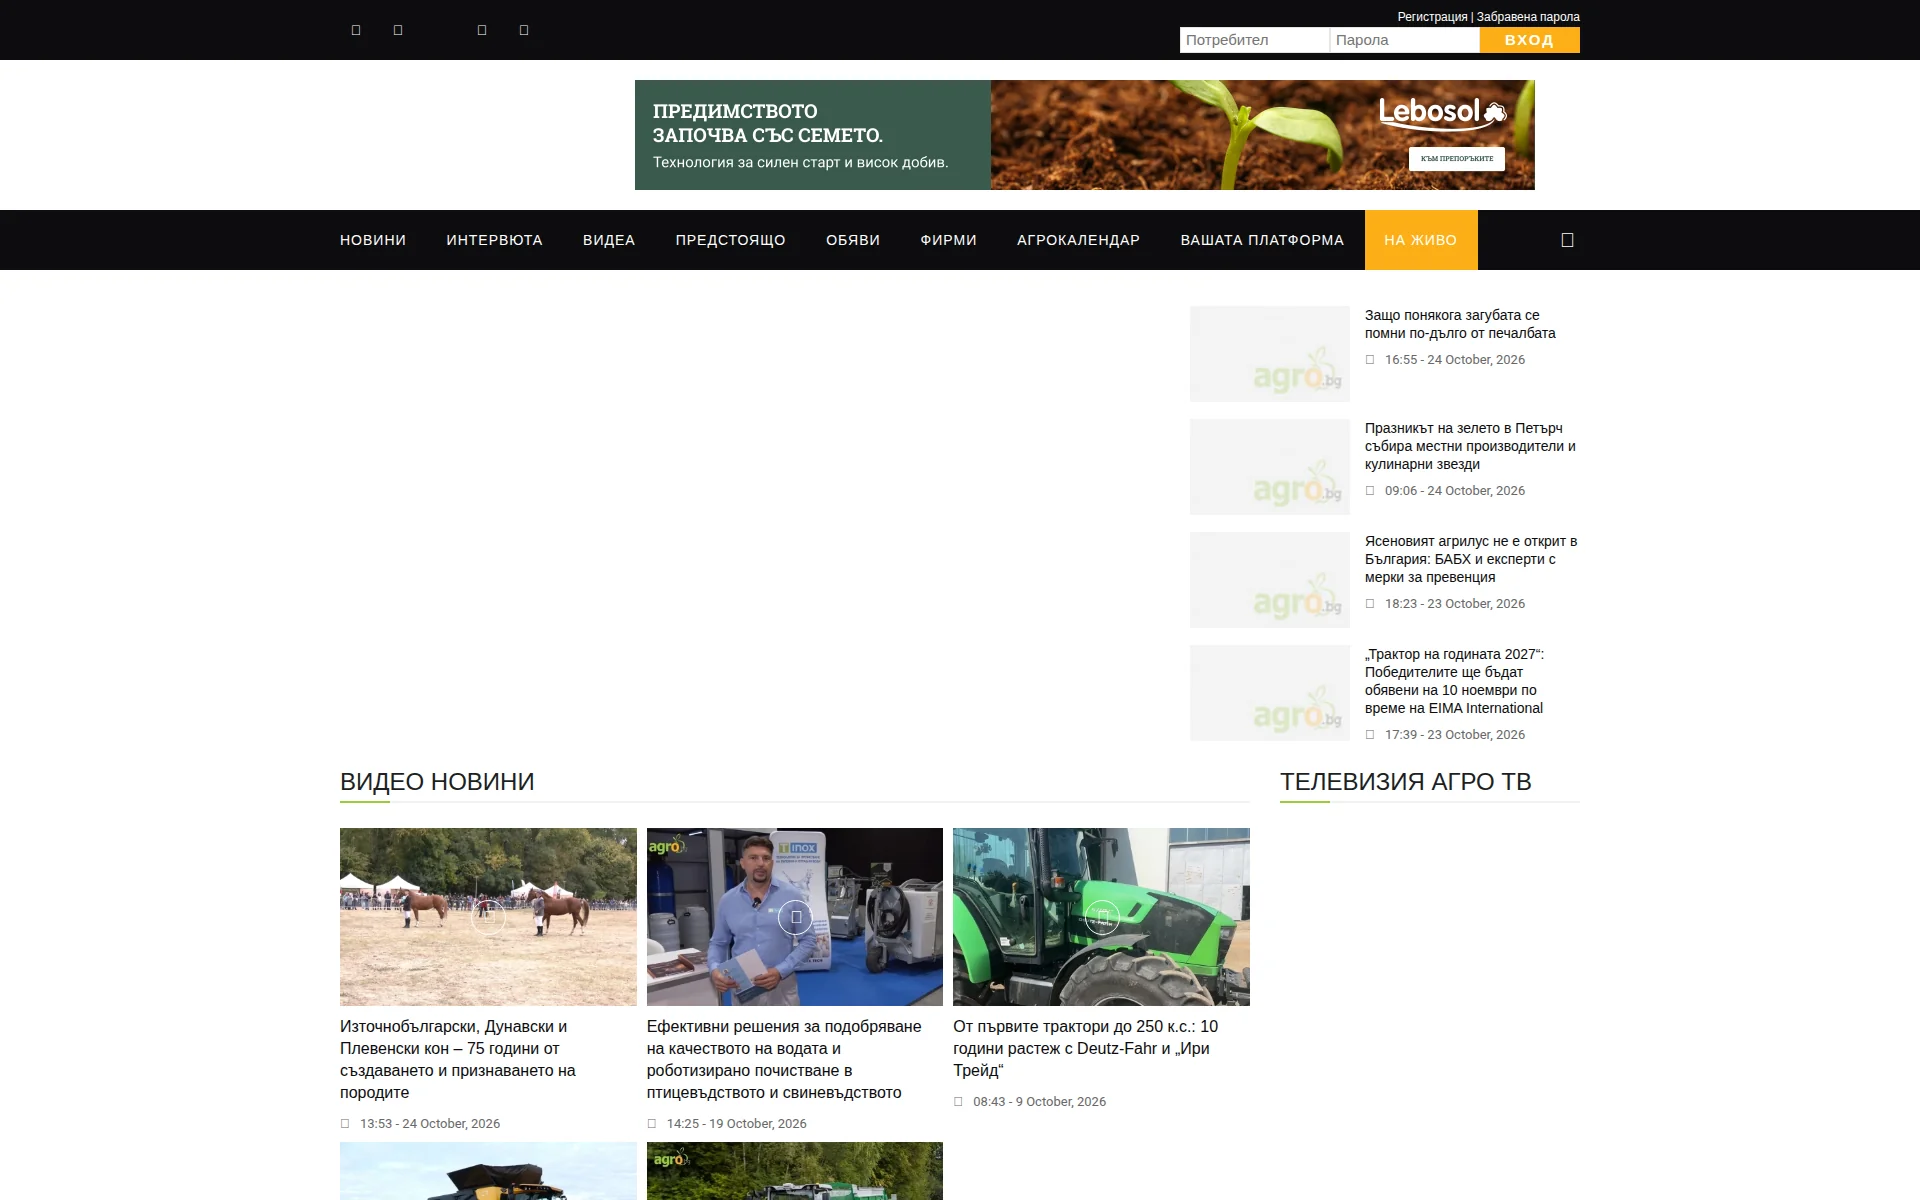The image size is (1920, 1200).
Task: Open video title 'Източнобългарски, Дунавски и Плевенски кон'
Action: click(x=458, y=1059)
